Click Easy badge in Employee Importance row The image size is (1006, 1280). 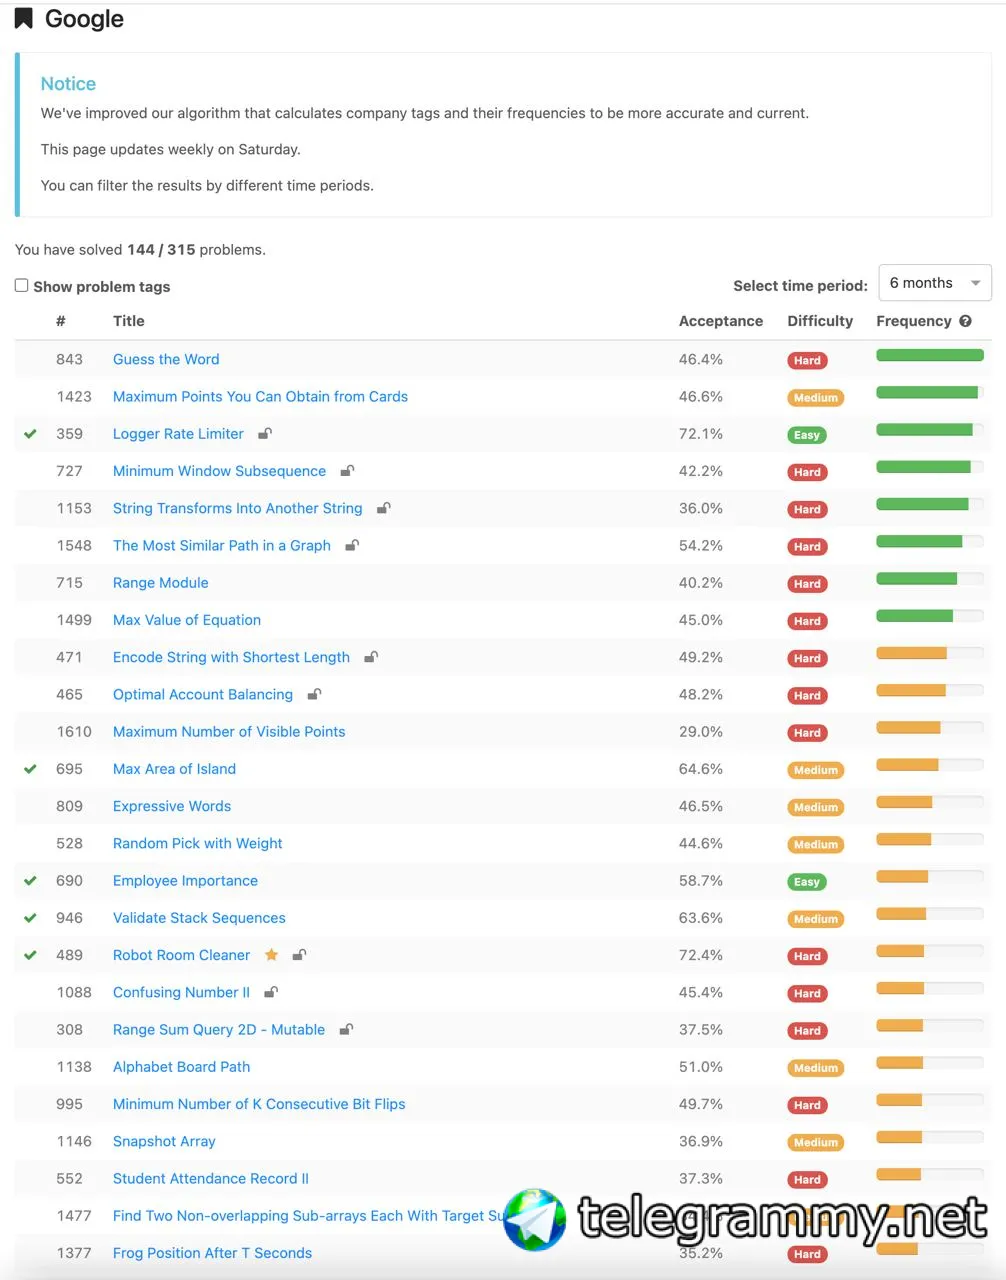(807, 882)
